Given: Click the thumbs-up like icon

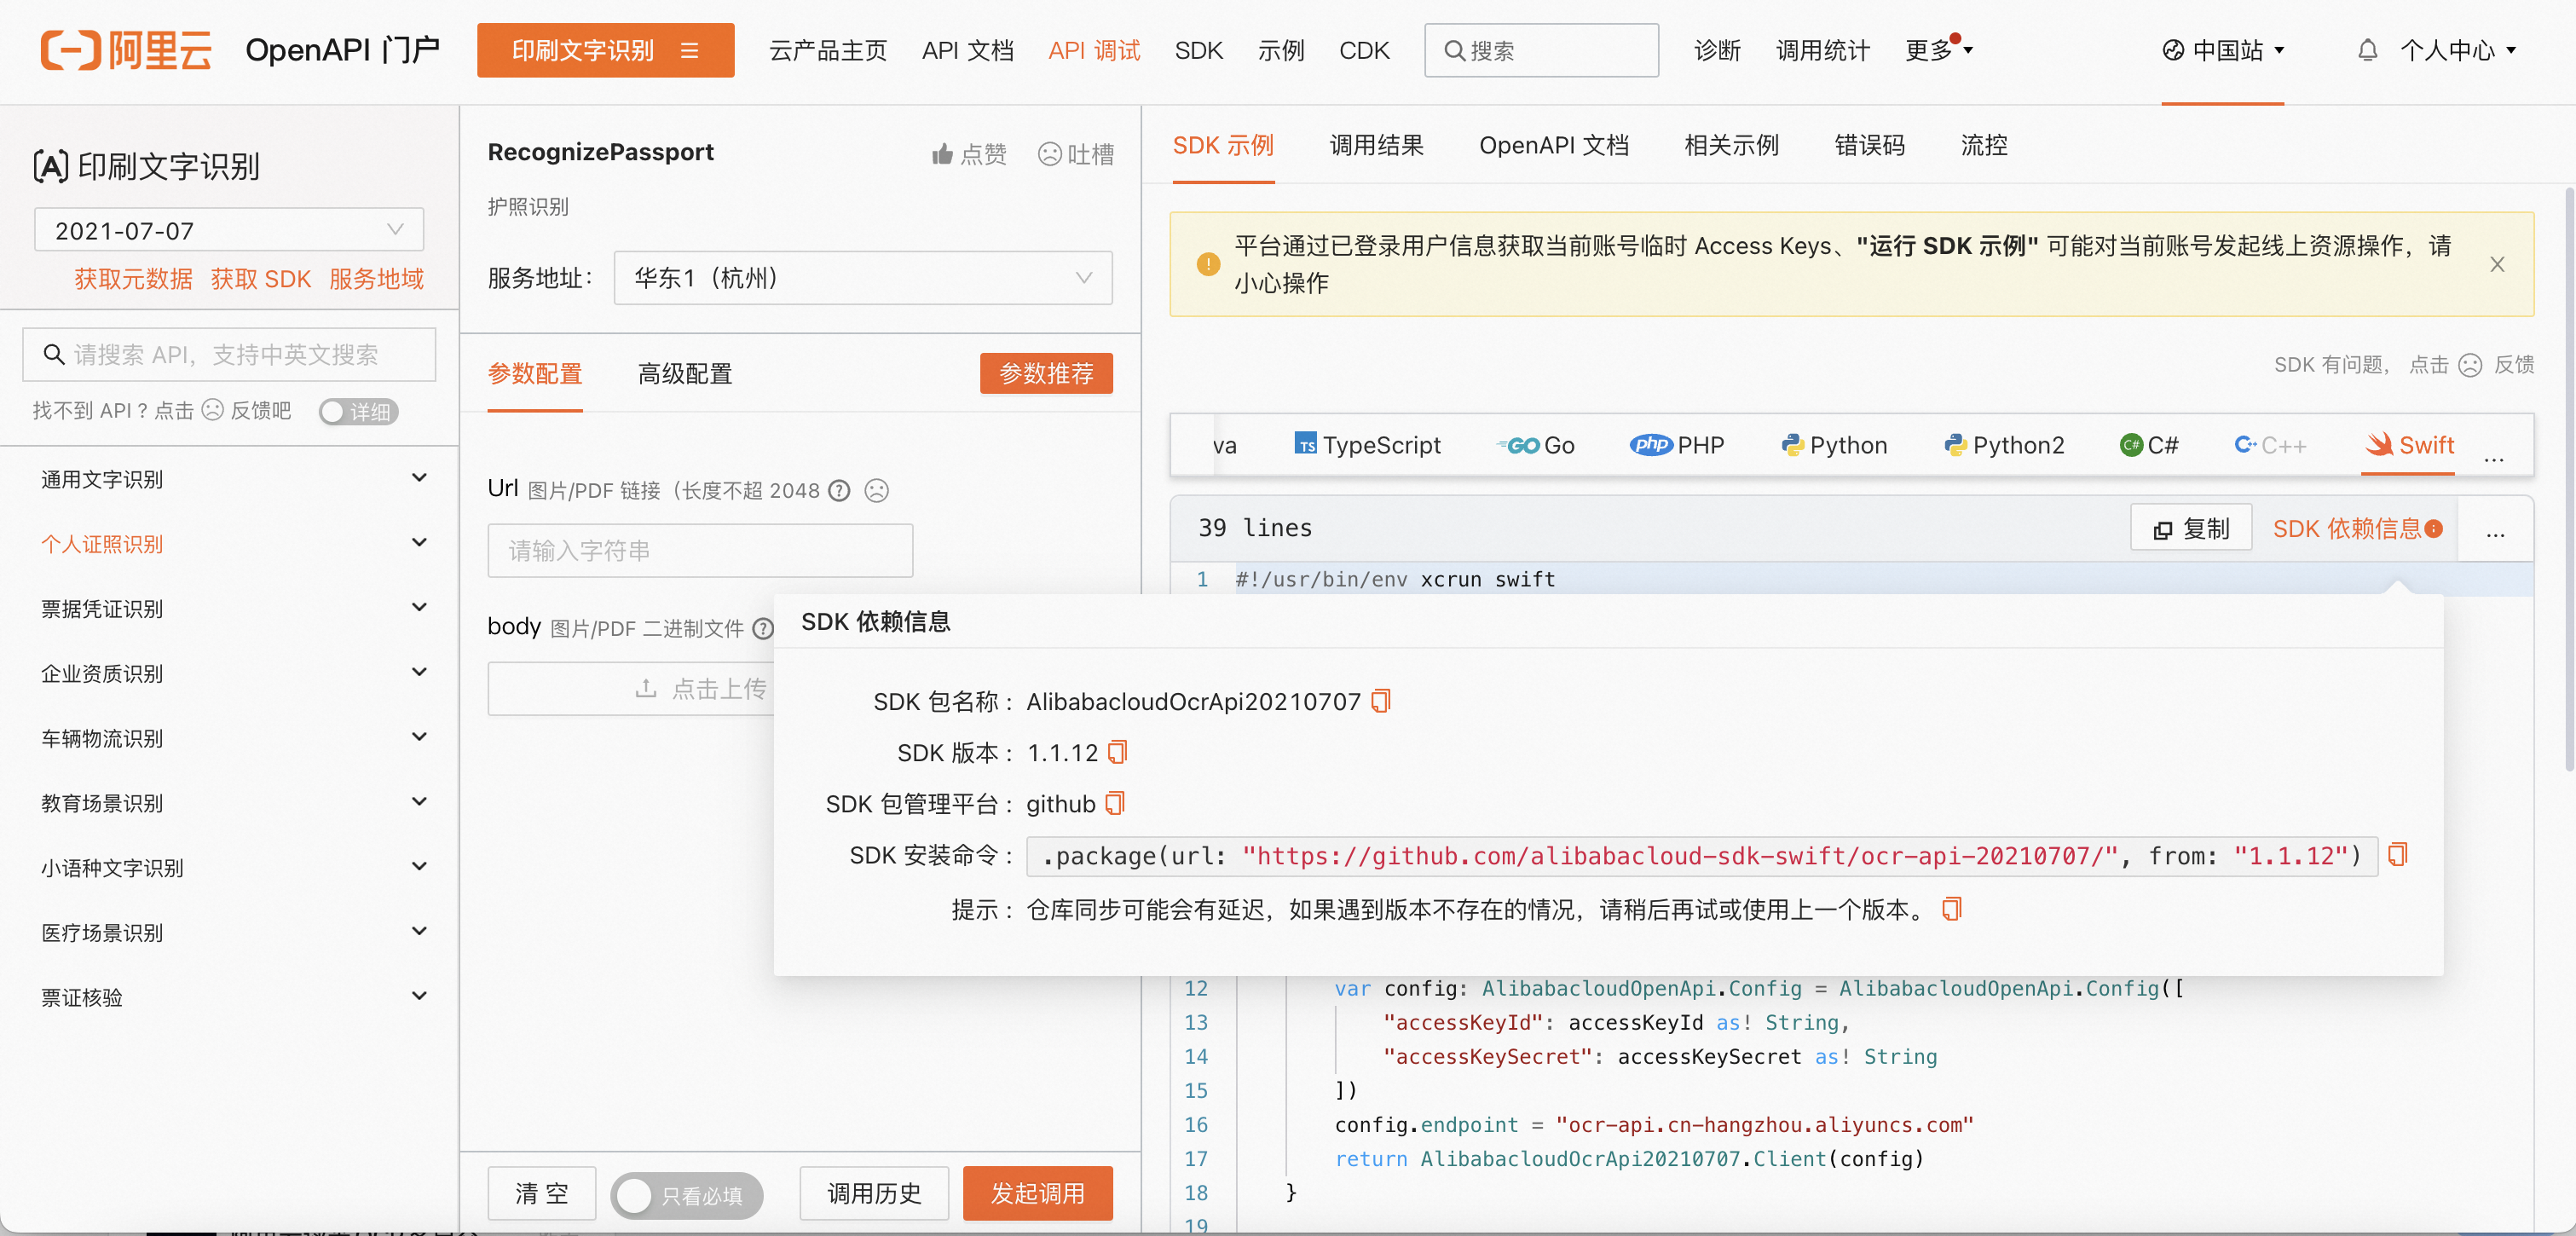Looking at the screenshot, I should (x=942, y=154).
